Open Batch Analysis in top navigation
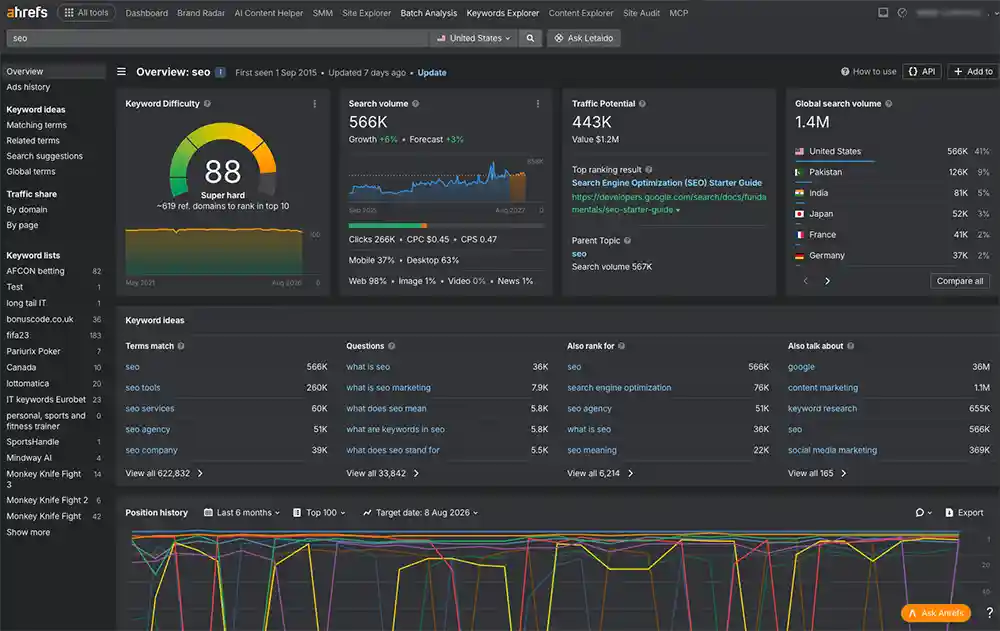This screenshot has width=1000, height=631. pos(429,13)
